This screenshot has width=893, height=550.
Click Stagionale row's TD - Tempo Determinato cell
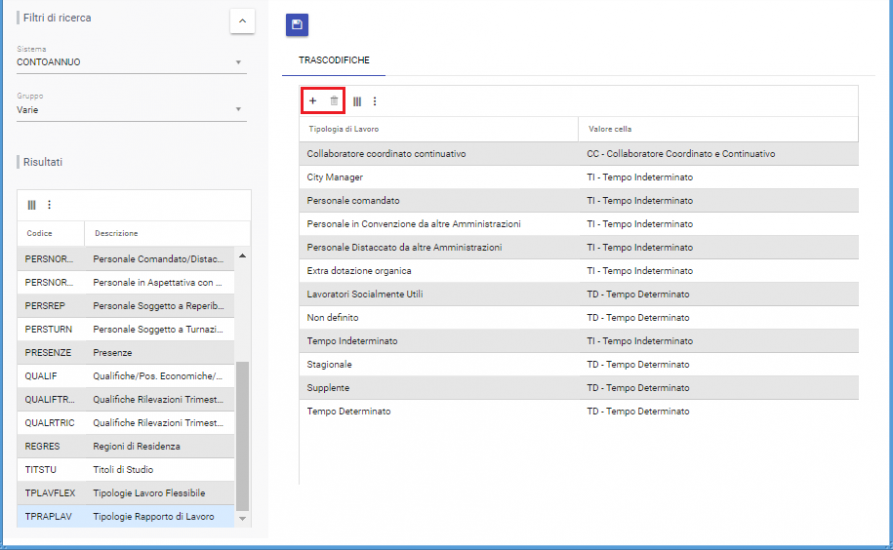coord(638,365)
